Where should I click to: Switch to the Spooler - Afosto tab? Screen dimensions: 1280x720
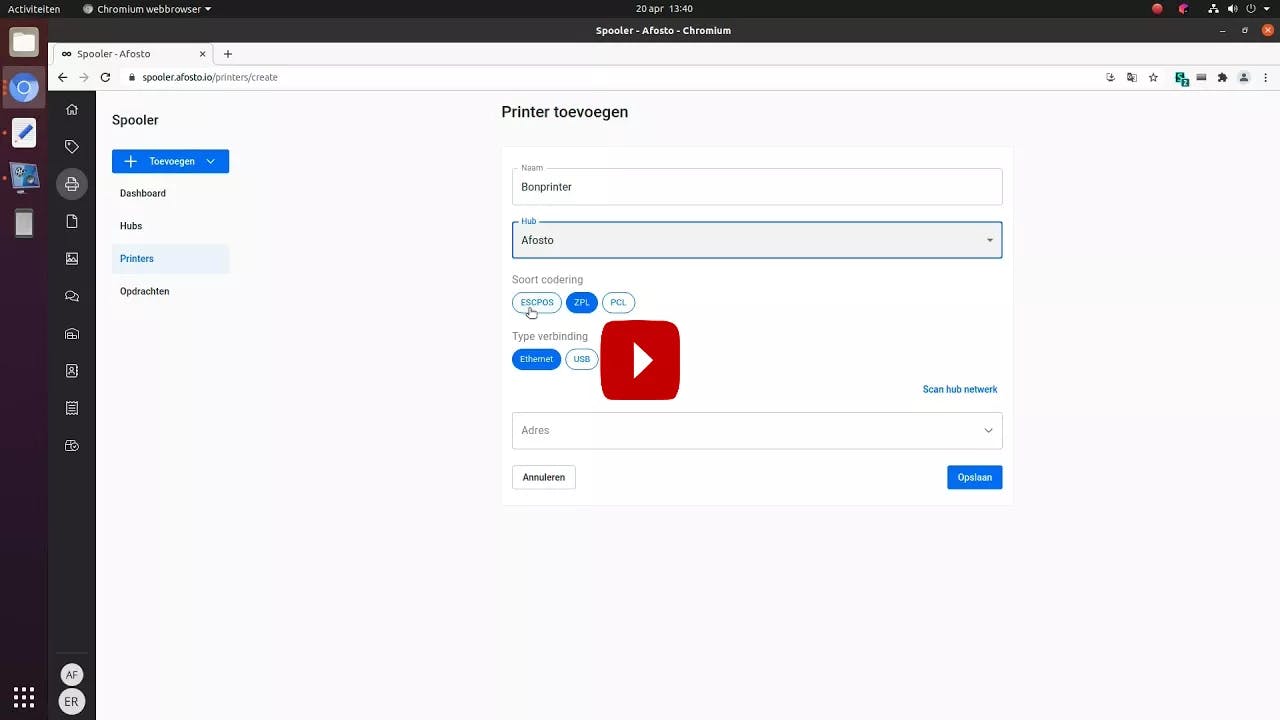click(134, 54)
